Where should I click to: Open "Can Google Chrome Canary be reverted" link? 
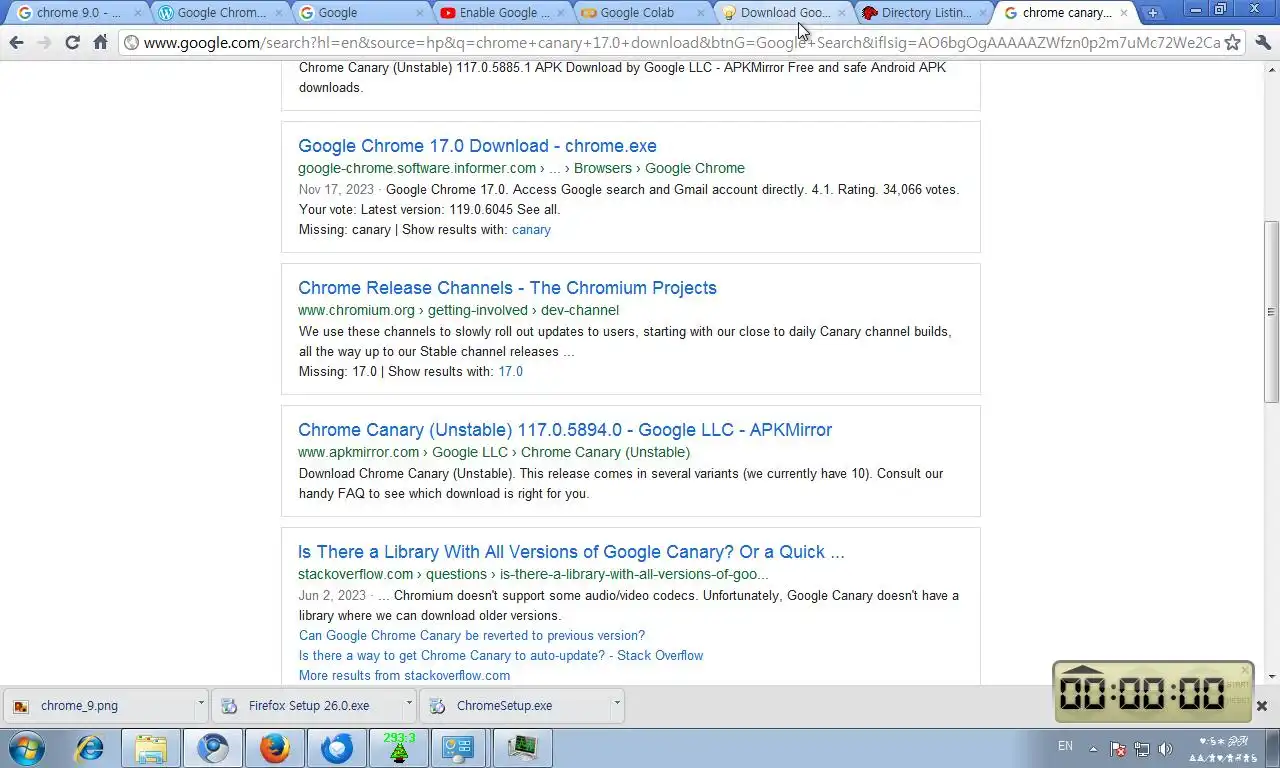472,636
